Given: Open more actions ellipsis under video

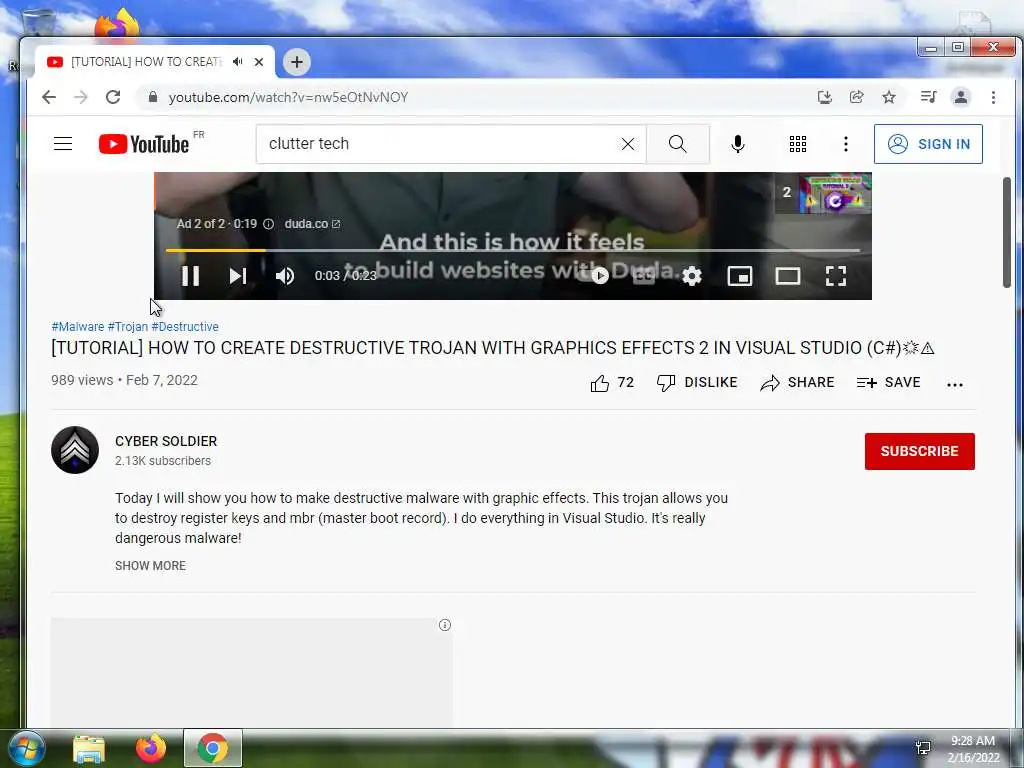Looking at the screenshot, I should tap(955, 385).
